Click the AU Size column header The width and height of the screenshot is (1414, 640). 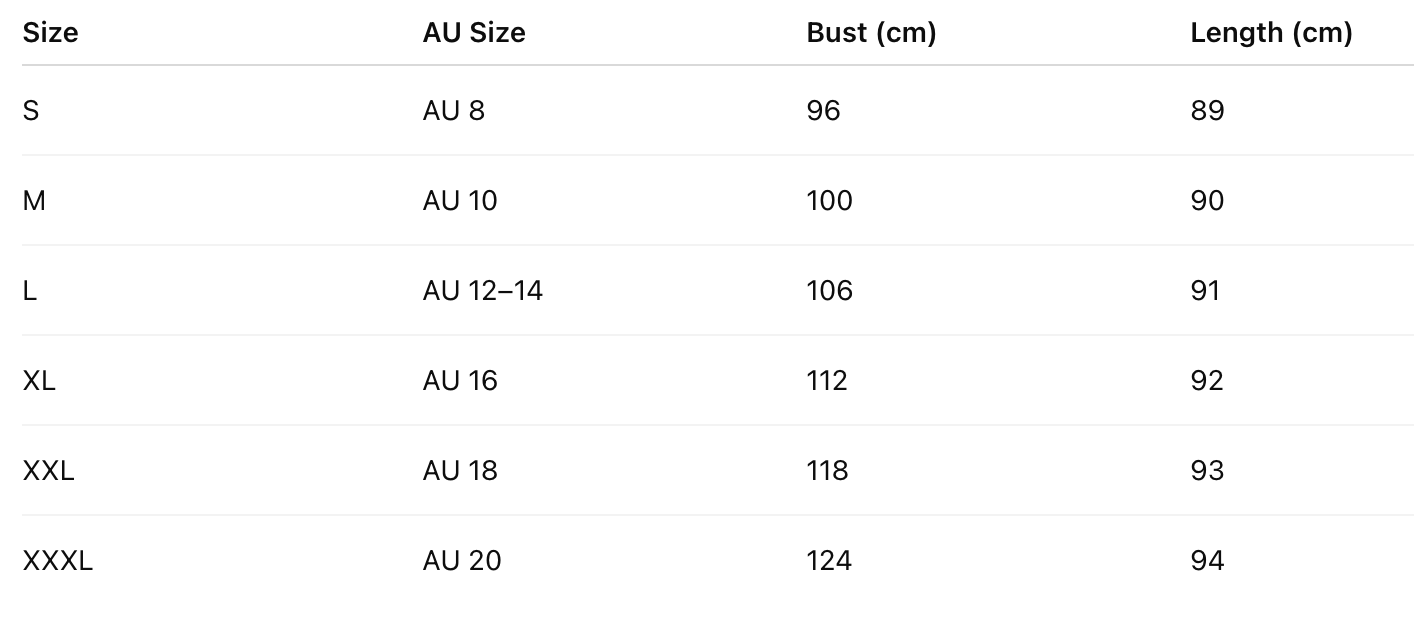tap(473, 33)
